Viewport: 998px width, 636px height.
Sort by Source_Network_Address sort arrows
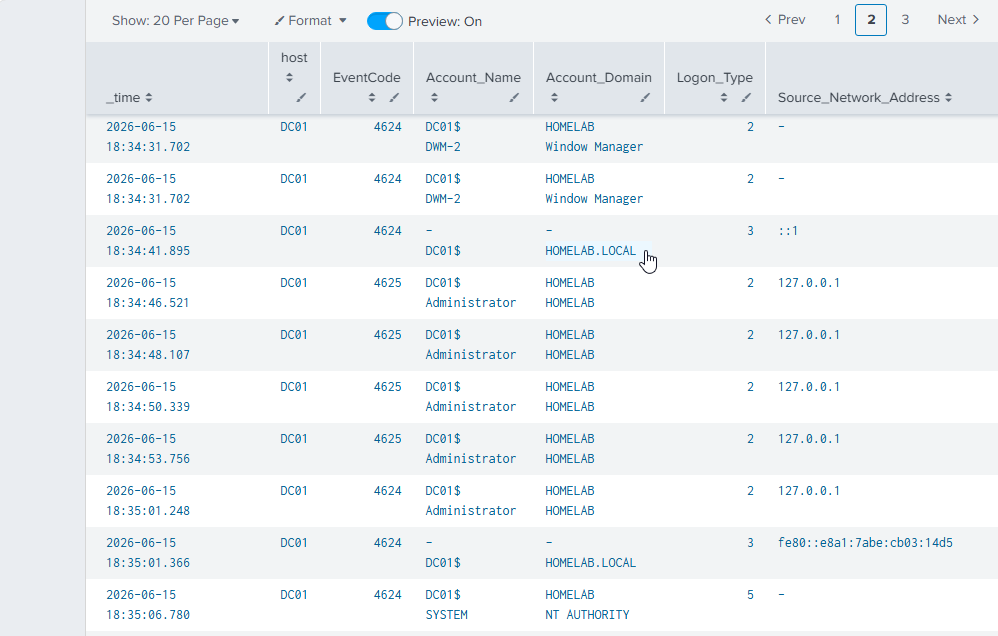pos(948,97)
